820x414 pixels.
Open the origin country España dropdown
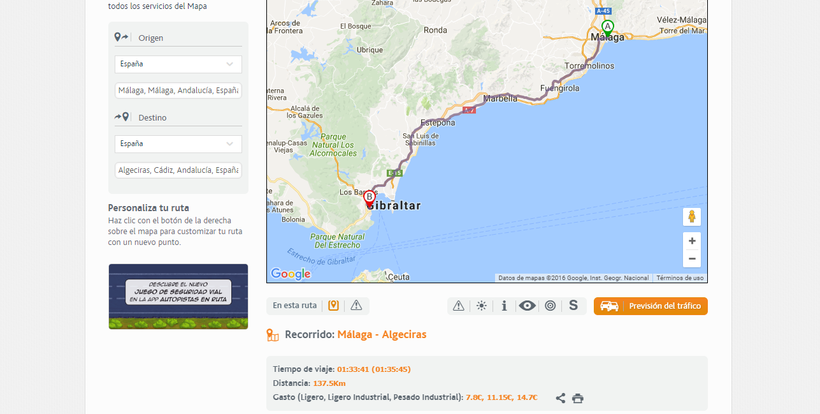(x=178, y=64)
